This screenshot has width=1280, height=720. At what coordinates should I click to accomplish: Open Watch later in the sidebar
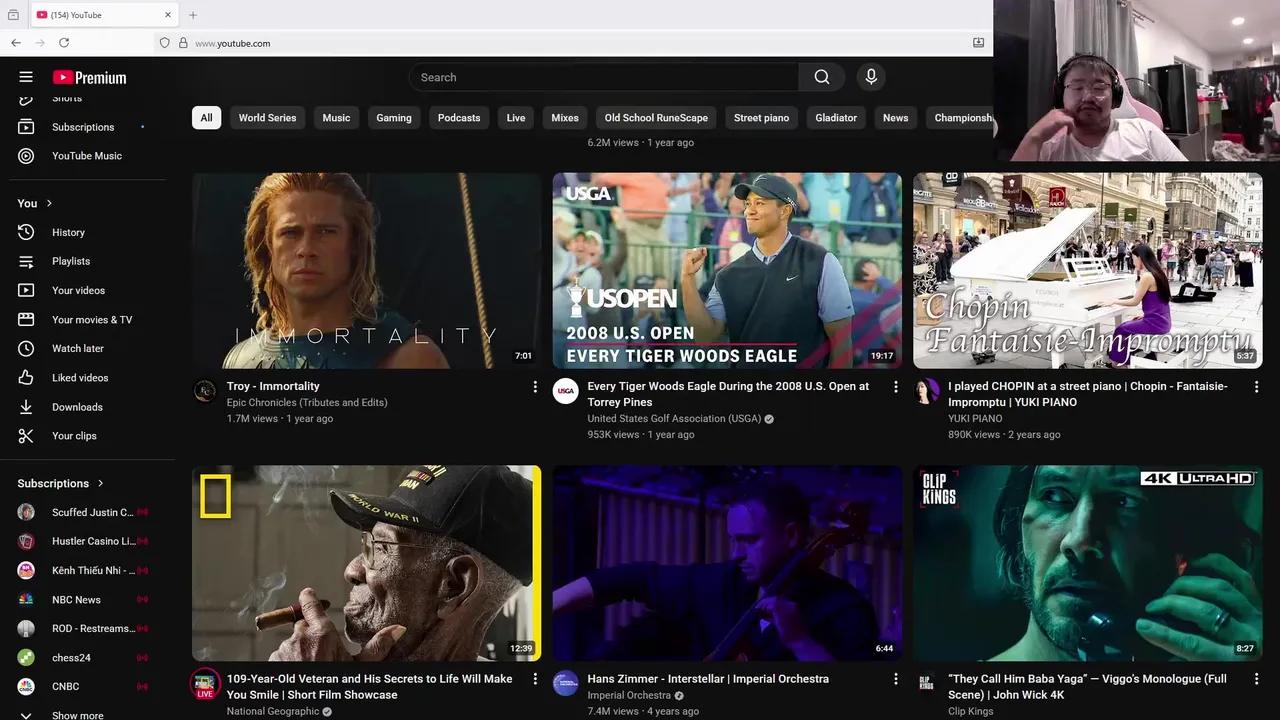pyautogui.click(x=77, y=348)
